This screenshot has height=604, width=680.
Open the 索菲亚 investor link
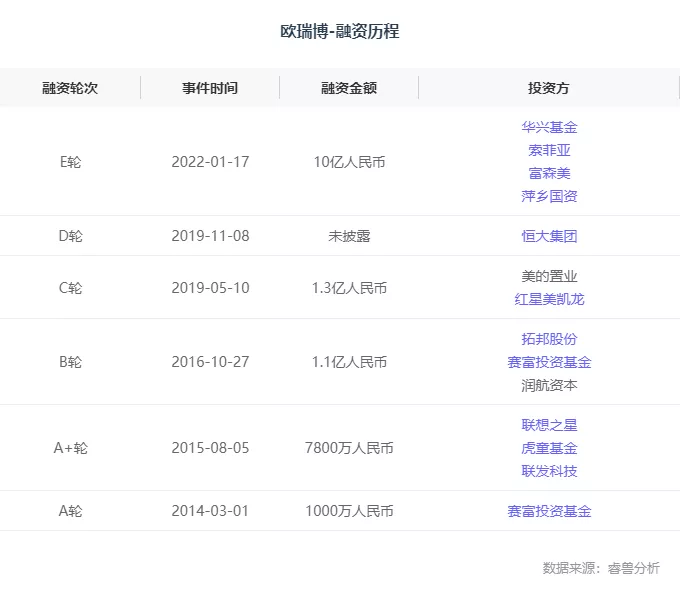coord(549,150)
